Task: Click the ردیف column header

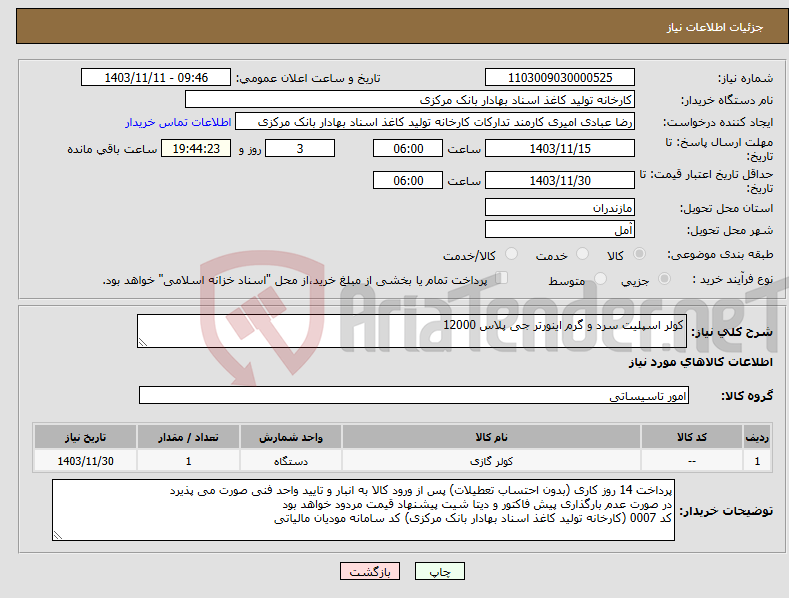Action: click(x=757, y=437)
